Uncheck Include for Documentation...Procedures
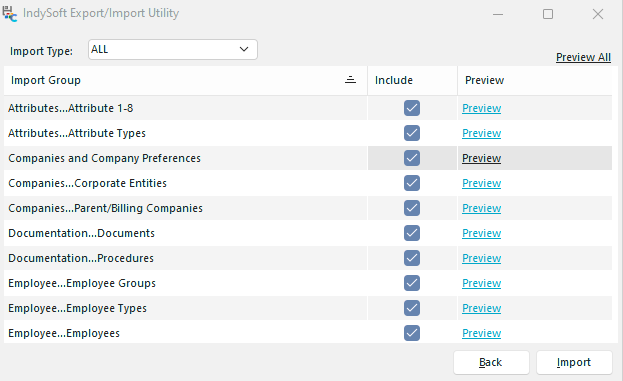The image size is (623, 381). pos(412,258)
